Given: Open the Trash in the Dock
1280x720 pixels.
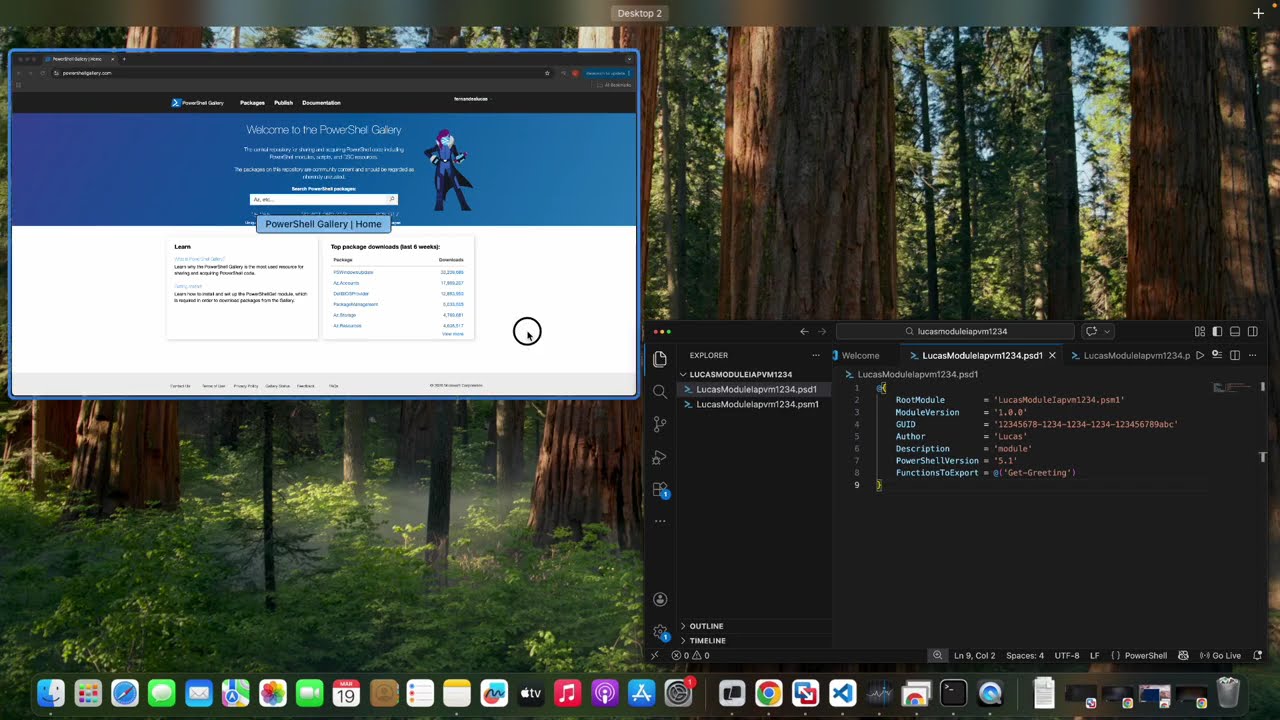Looking at the screenshot, I should pos(1228,692).
